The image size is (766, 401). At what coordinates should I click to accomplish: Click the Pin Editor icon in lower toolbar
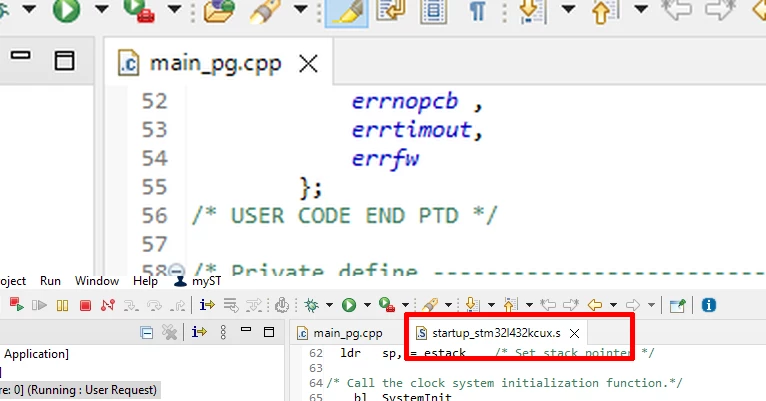[x=677, y=306]
